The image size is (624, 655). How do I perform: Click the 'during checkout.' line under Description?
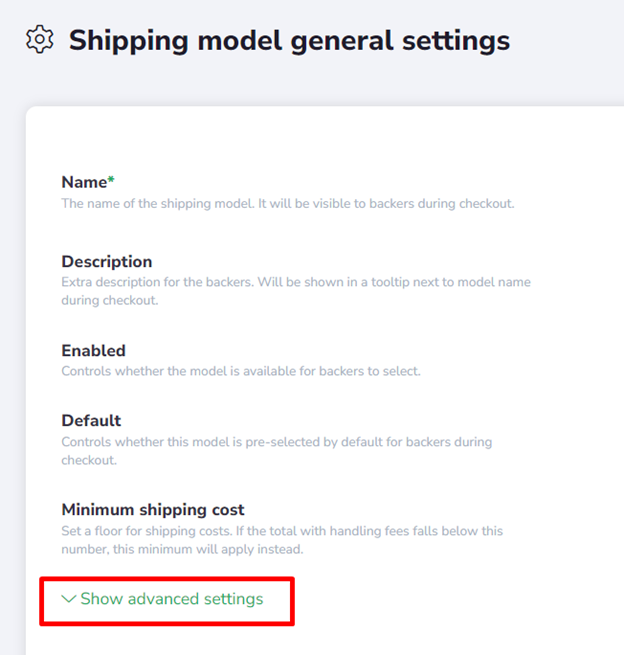tap(109, 300)
